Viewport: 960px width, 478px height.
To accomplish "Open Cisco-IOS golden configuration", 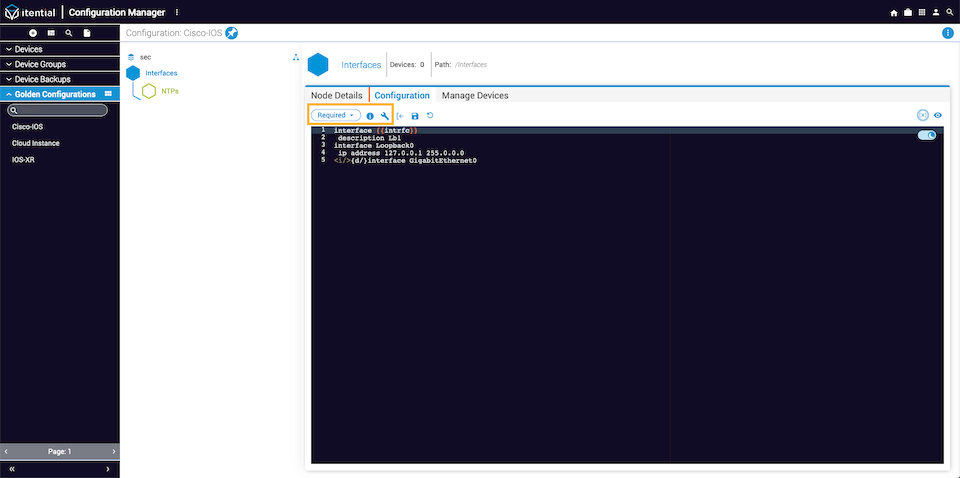I will click(28, 127).
